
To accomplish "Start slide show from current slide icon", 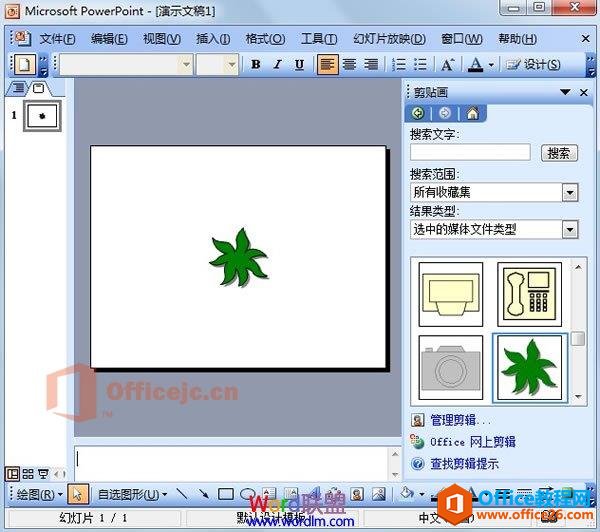I will (x=43, y=474).
